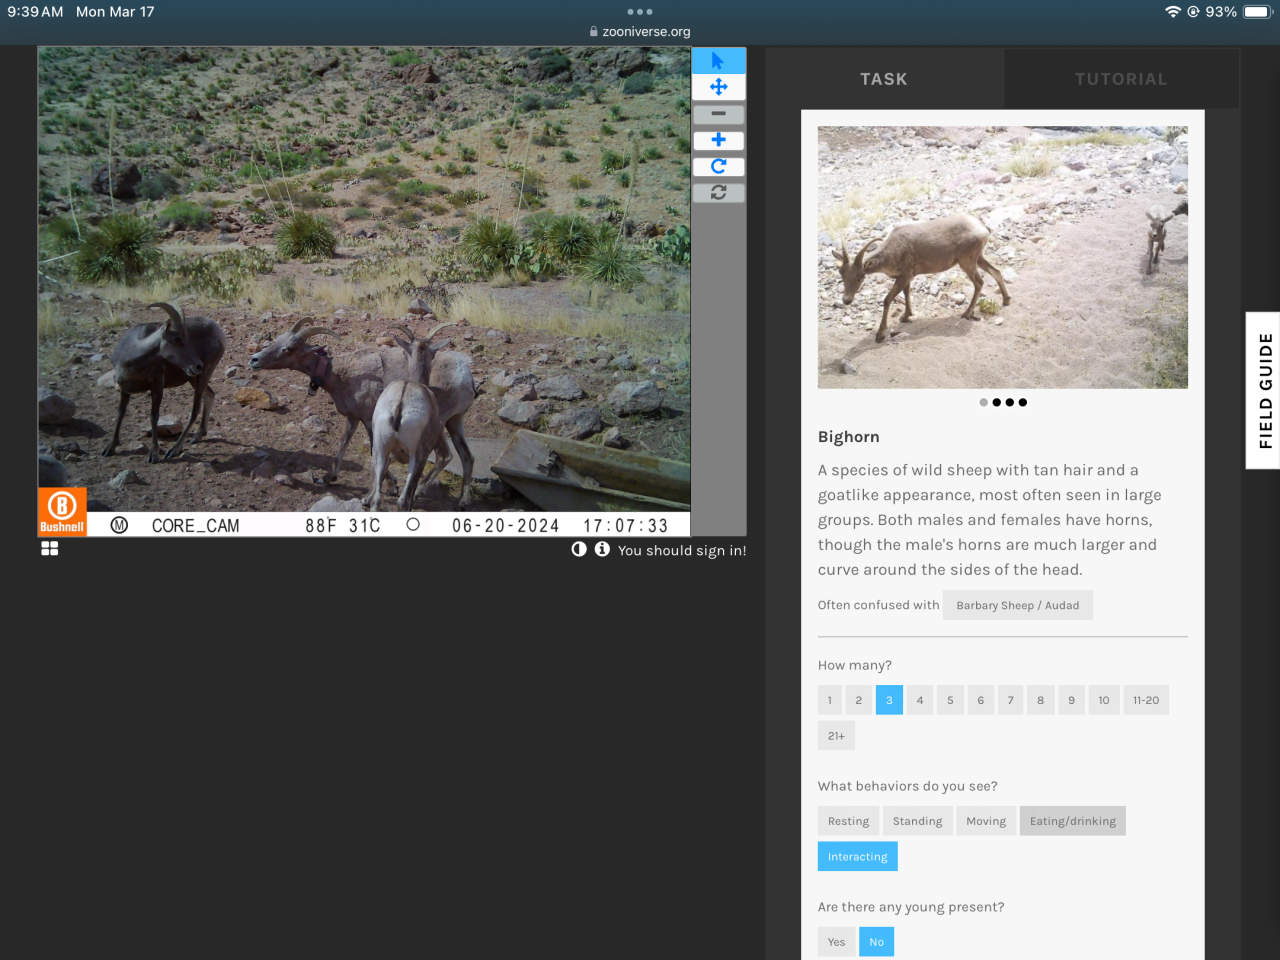Switch to the Task tab

[x=884, y=79]
